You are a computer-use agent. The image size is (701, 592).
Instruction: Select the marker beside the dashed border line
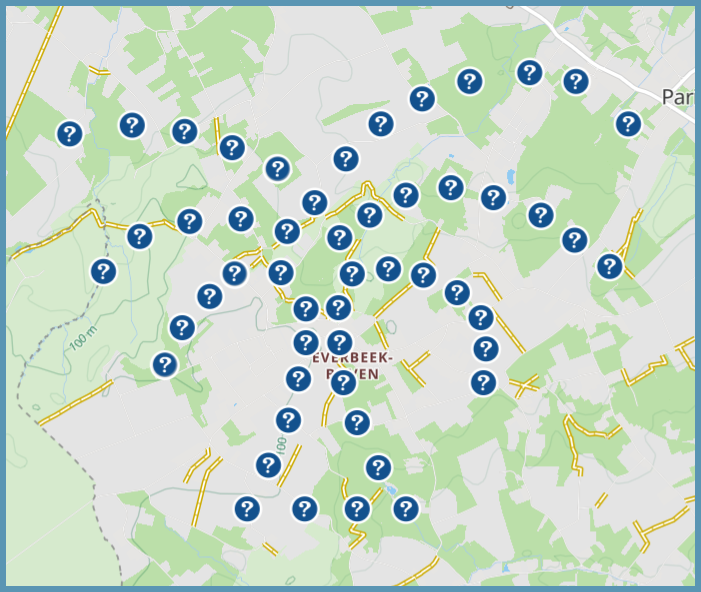(103, 271)
